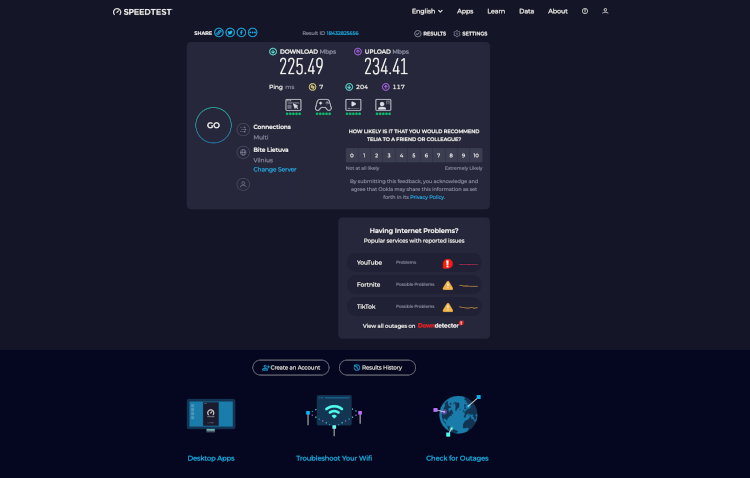Click the download speed value 225.49

(x=301, y=67)
